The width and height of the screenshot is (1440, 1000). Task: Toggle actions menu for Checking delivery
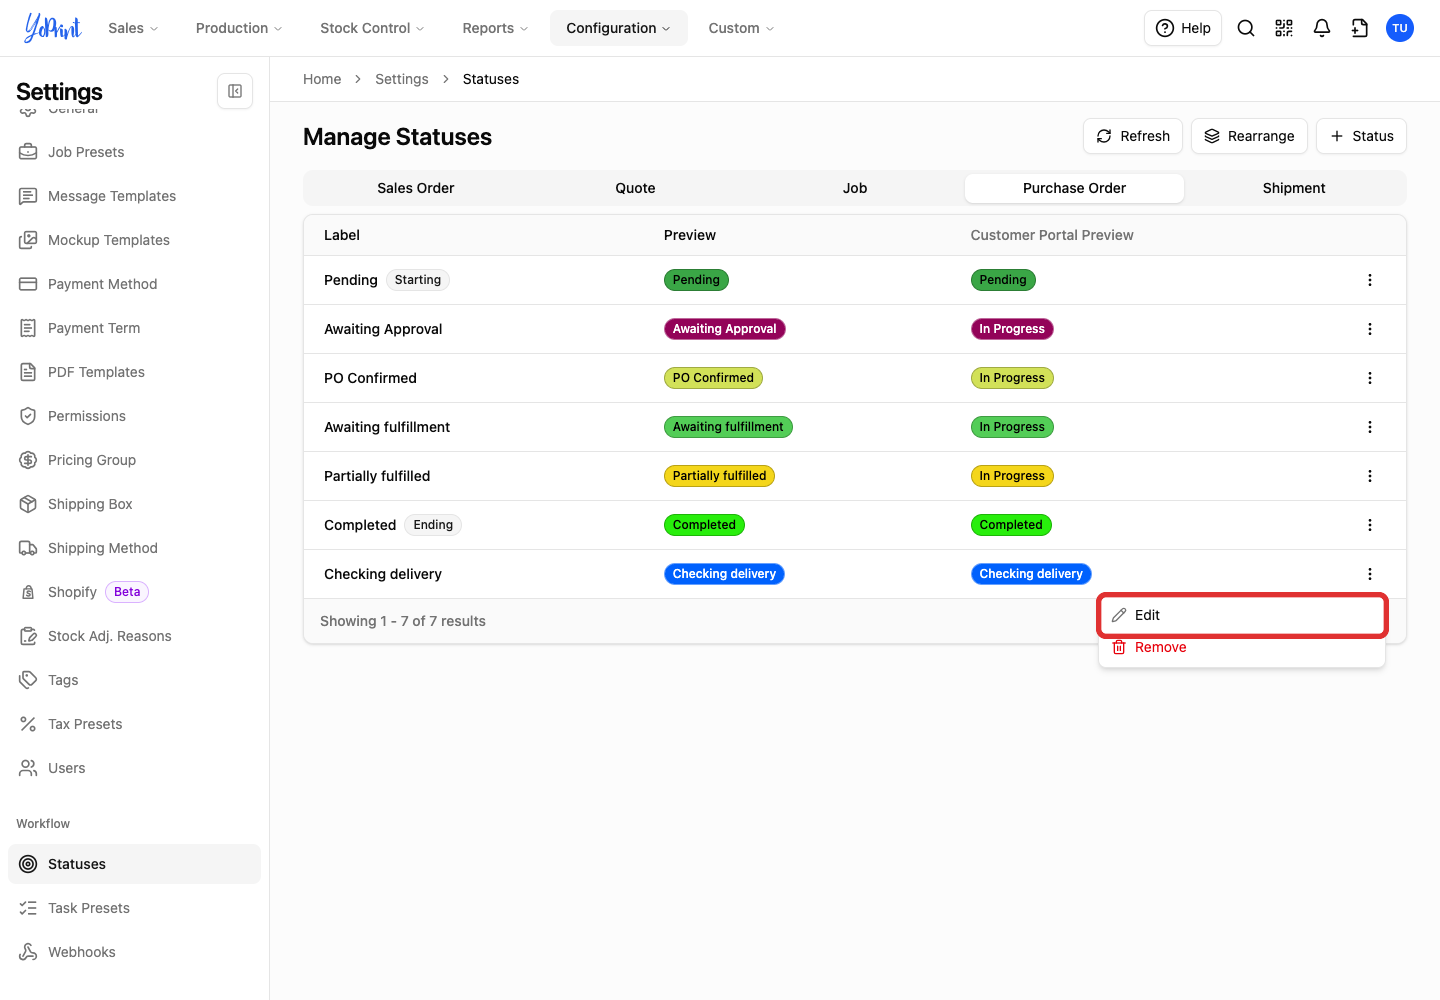pyautogui.click(x=1370, y=574)
